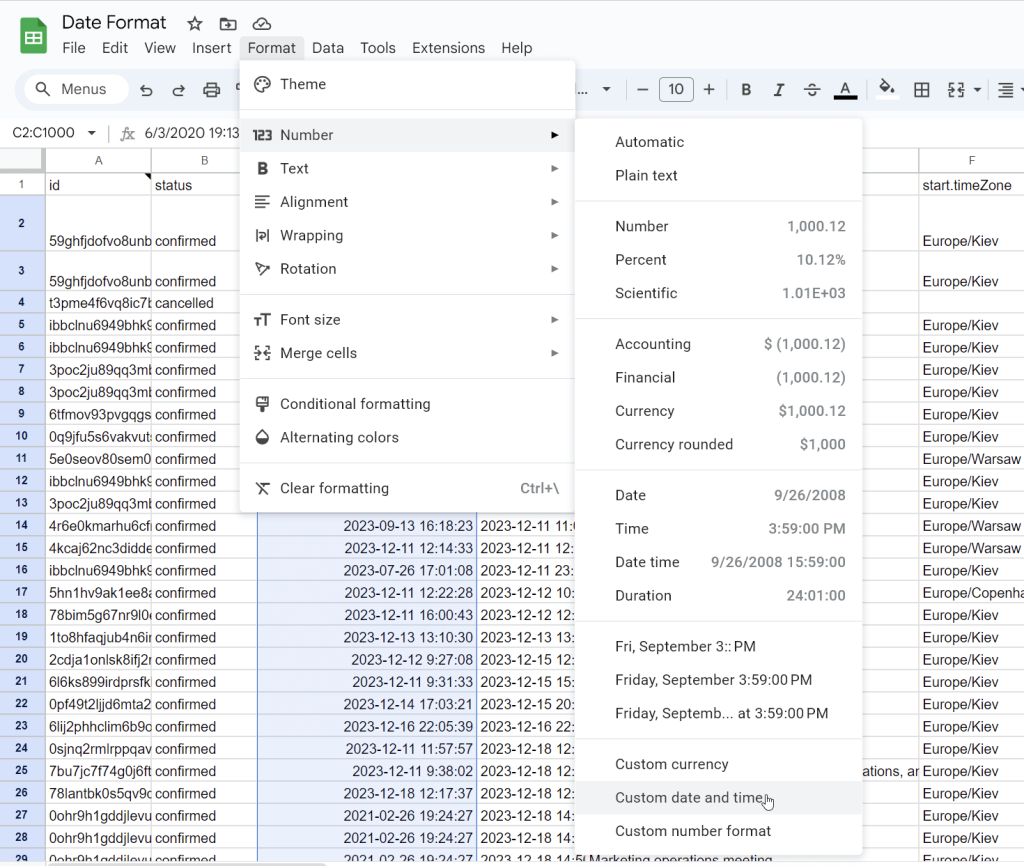Choose Custom number format
The width and height of the screenshot is (1024, 866).
(718, 831)
